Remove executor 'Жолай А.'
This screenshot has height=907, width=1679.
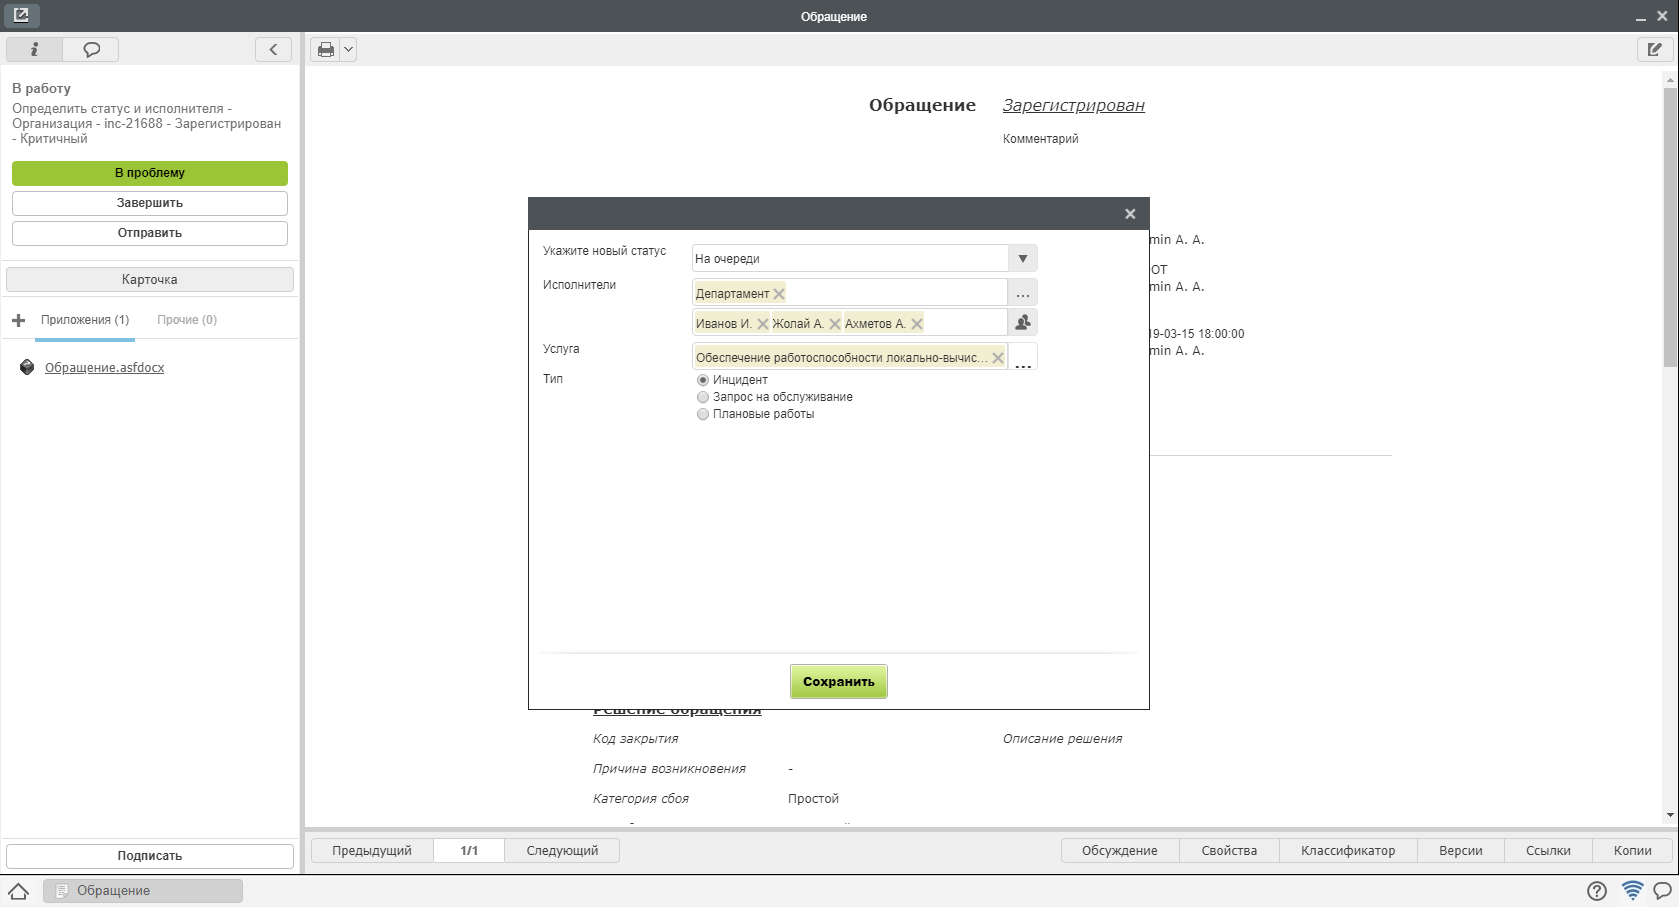point(835,324)
